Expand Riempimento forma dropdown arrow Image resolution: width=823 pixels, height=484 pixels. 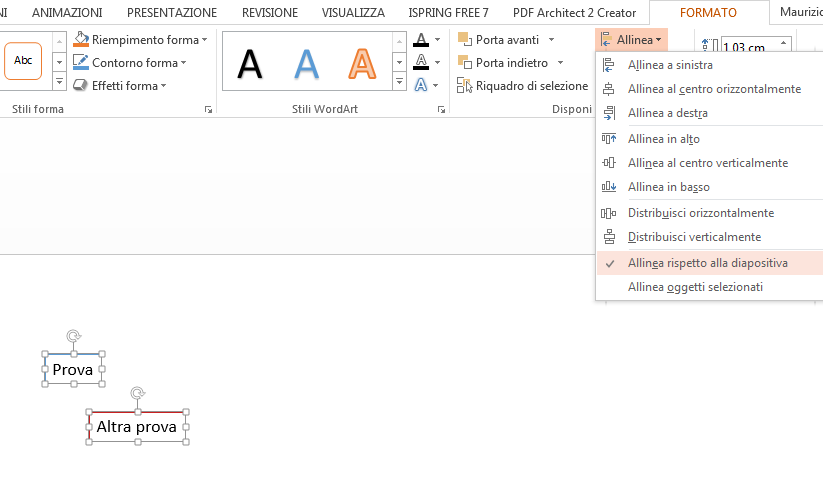205,40
